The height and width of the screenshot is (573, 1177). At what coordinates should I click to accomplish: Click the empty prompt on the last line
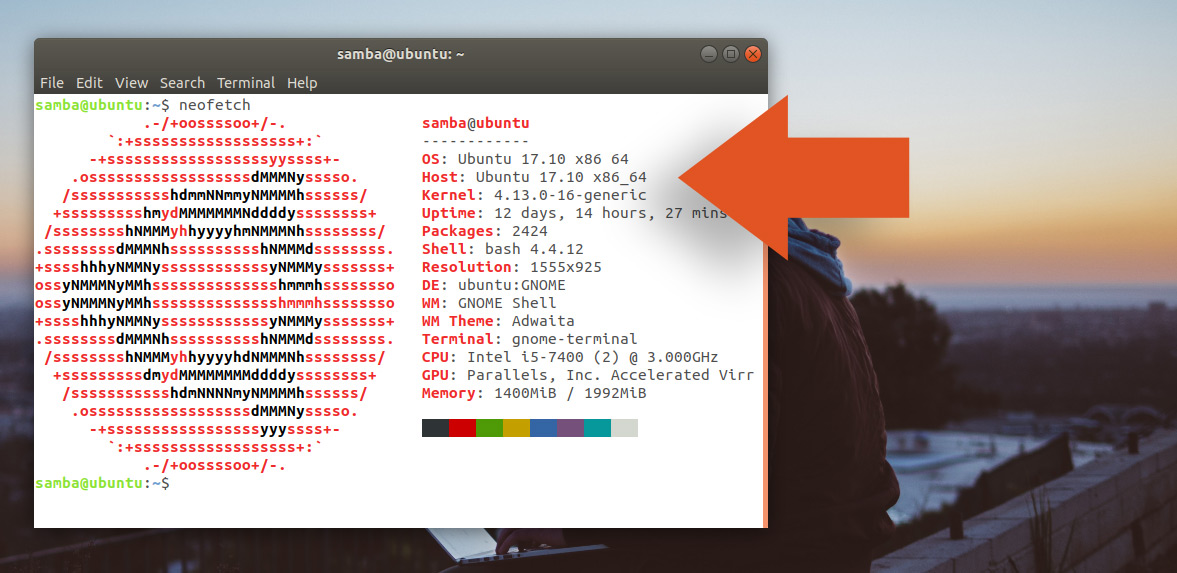(x=102, y=484)
